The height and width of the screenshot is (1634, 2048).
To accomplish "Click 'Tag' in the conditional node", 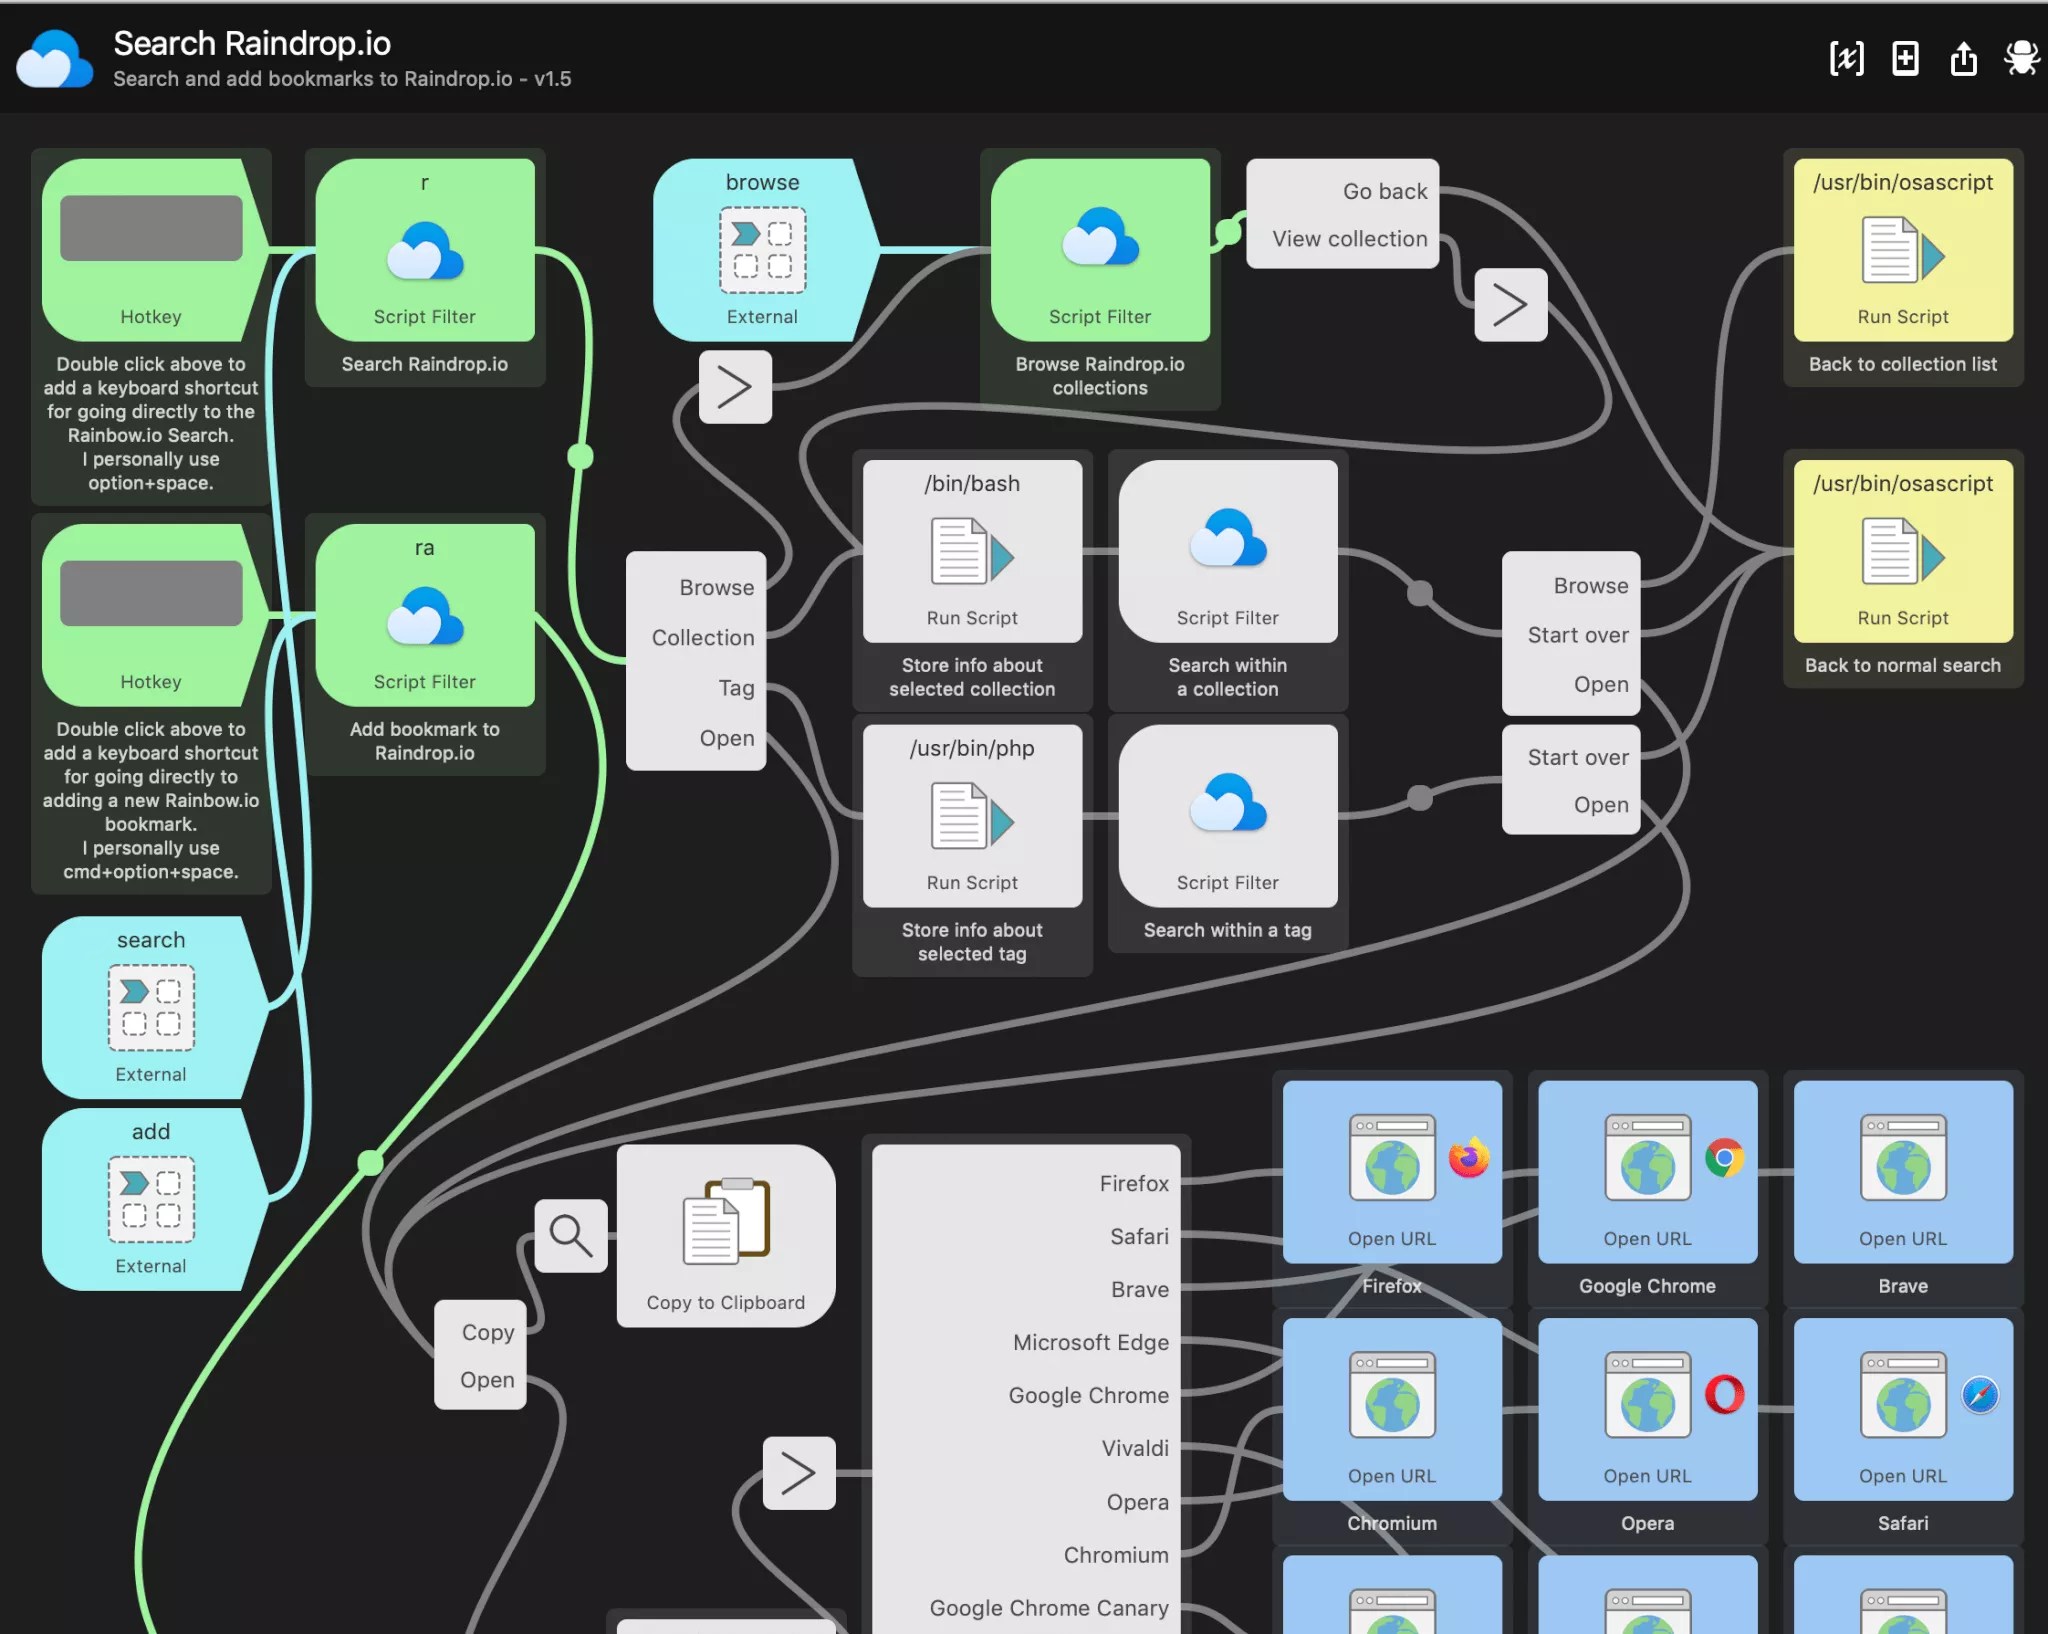I will (x=736, y=688).
